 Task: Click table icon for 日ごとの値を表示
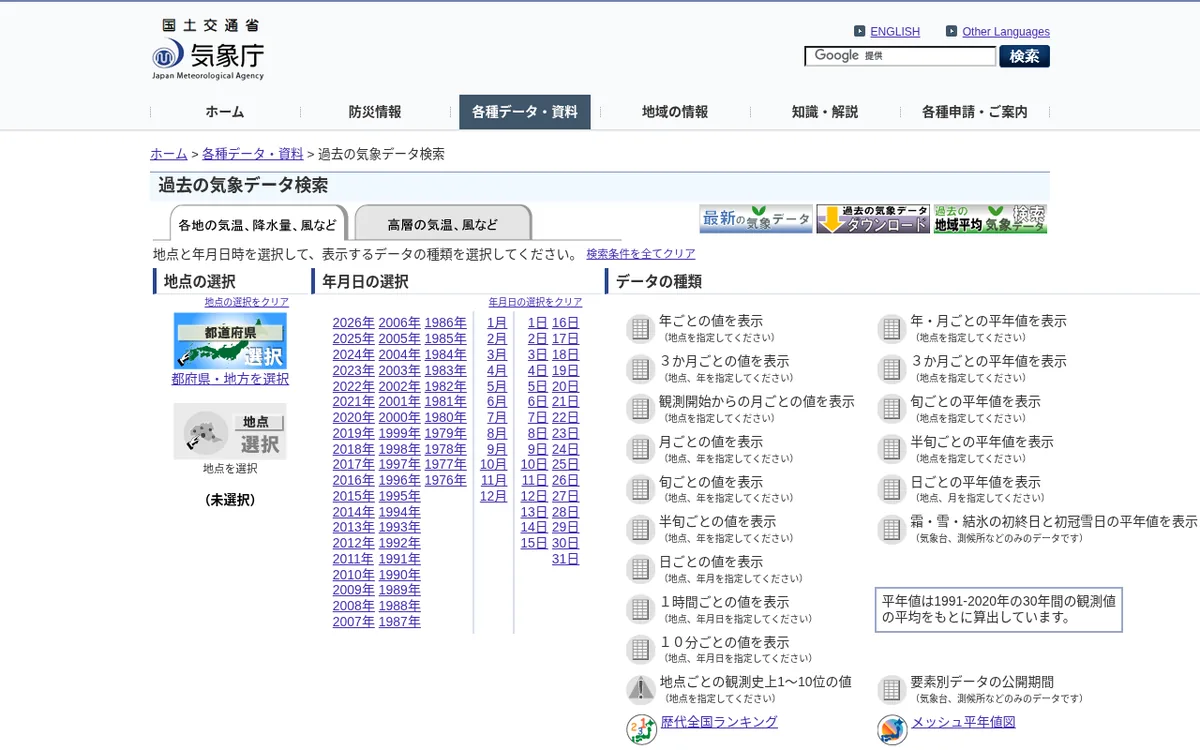tap(640, 569)
